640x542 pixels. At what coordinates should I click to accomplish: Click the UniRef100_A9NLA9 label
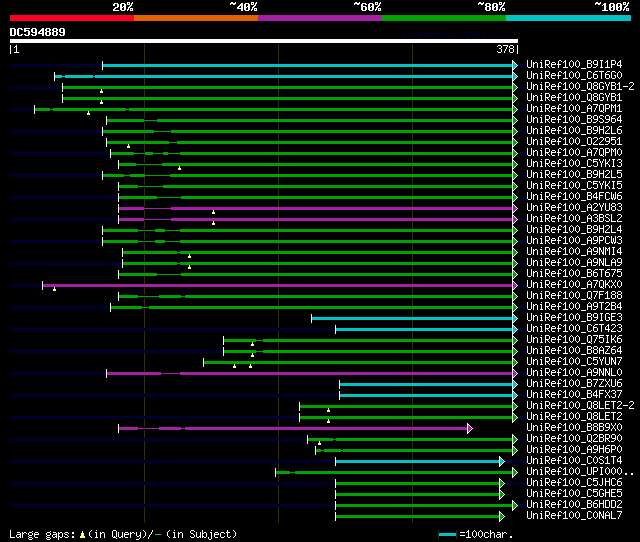coord(574,263)
